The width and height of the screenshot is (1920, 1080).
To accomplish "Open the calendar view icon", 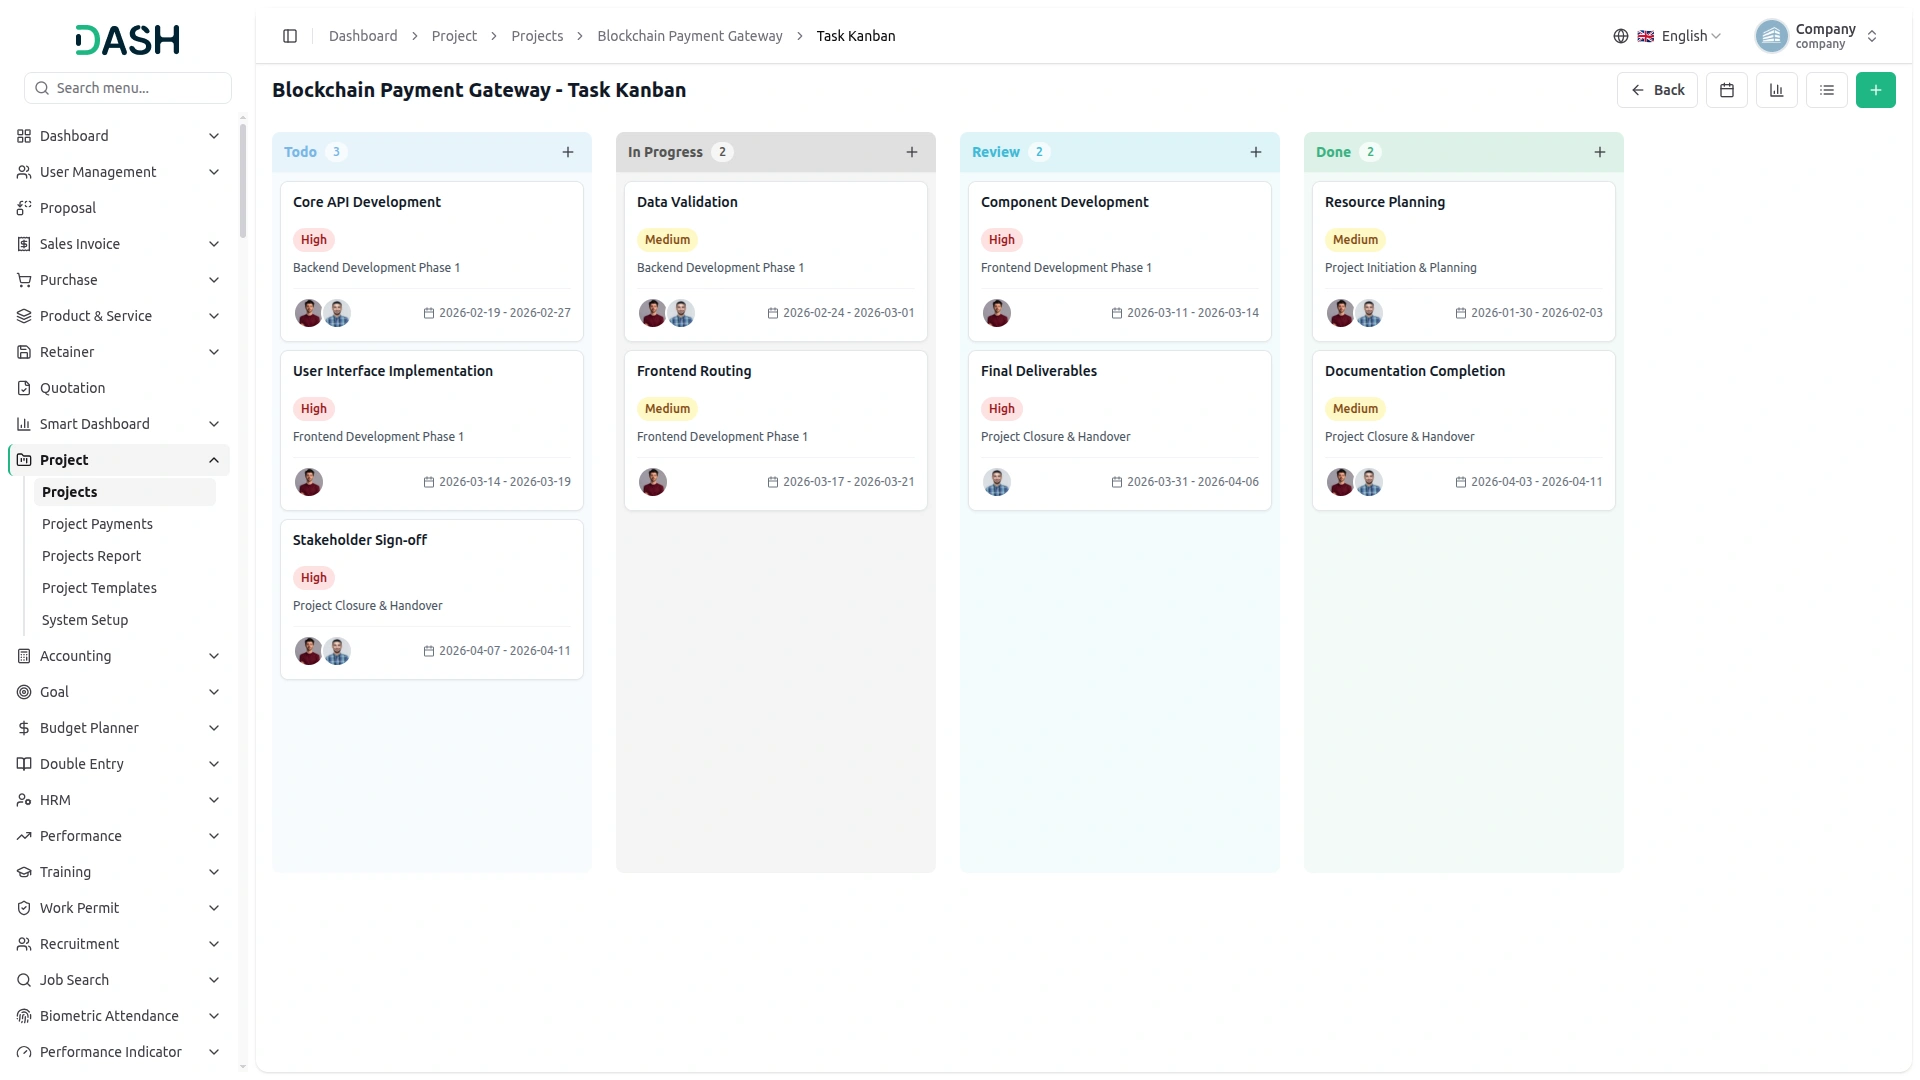I will coord(1726,90).
